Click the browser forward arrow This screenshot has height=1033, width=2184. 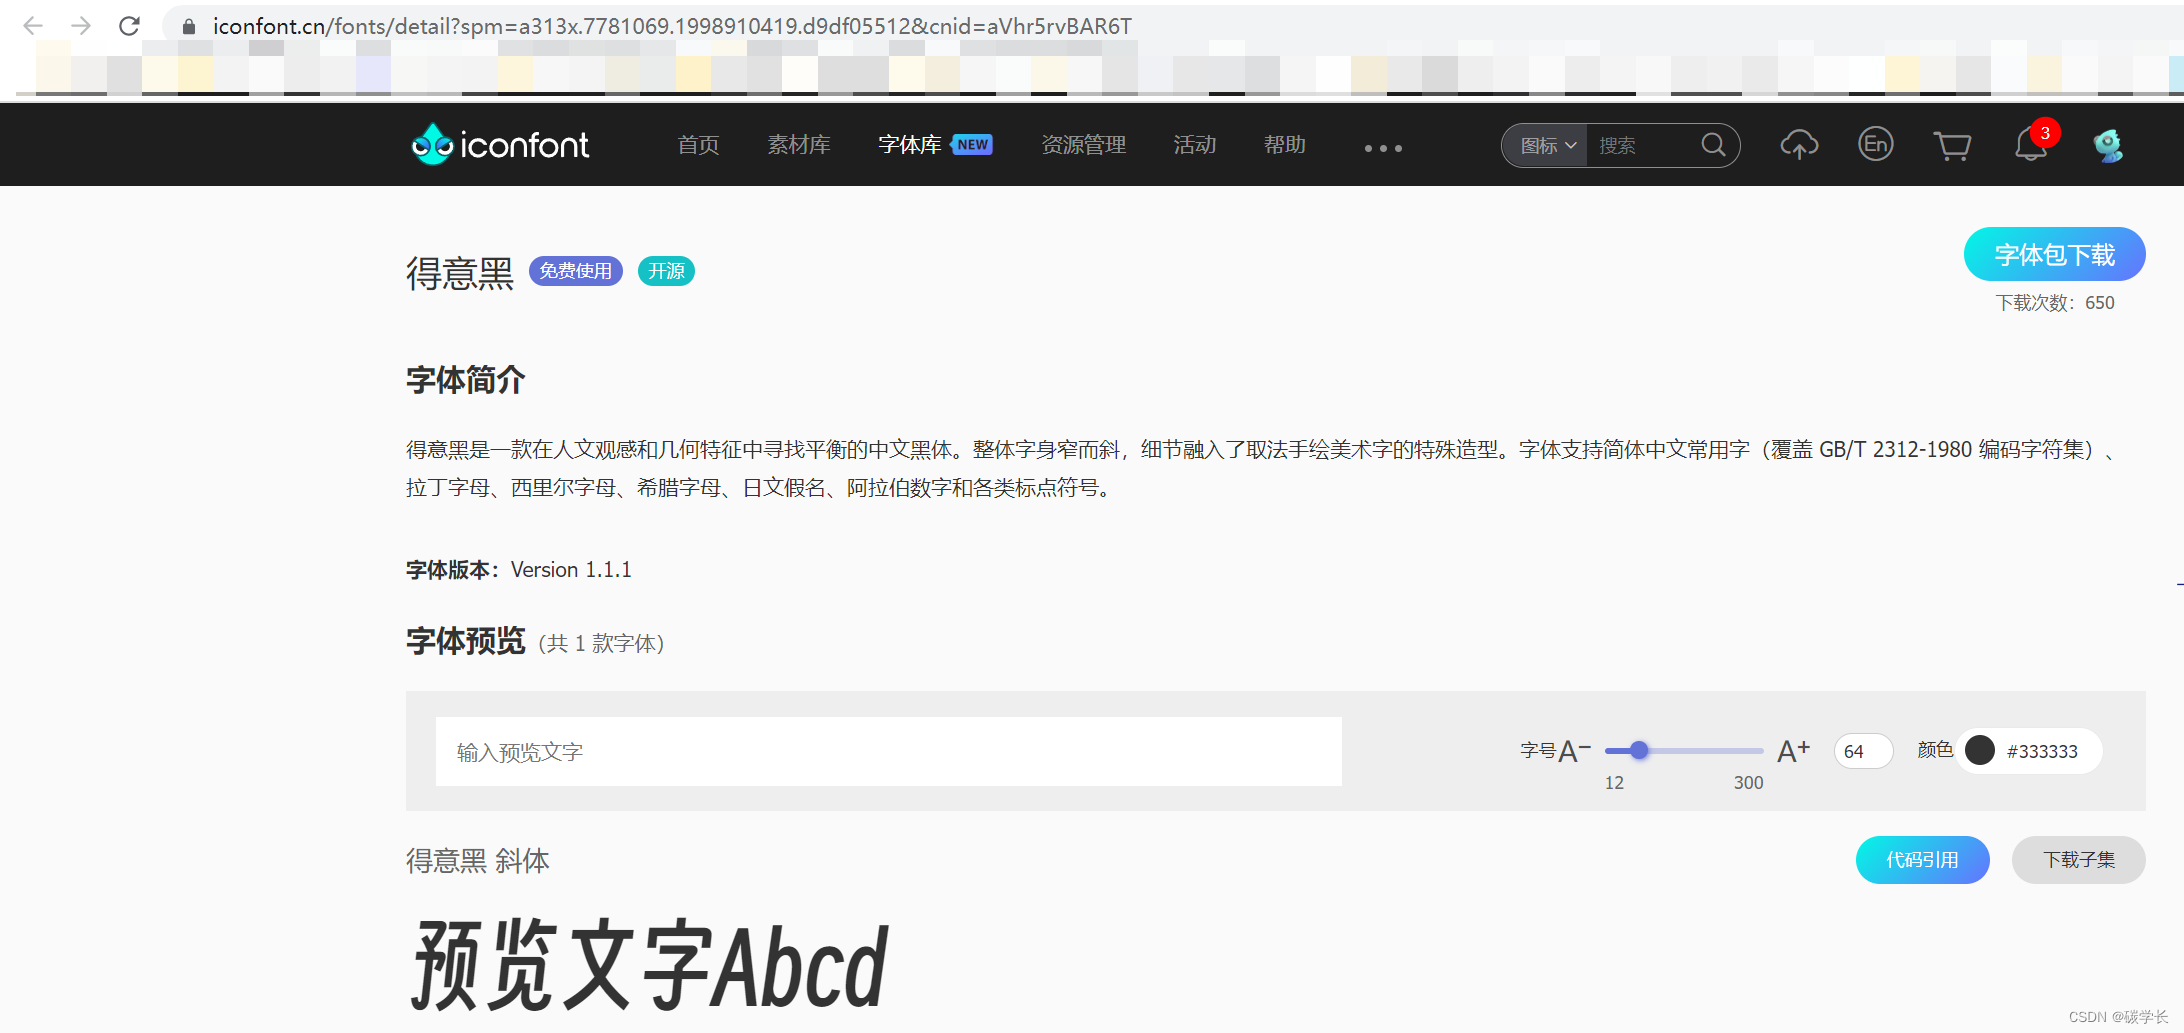tap(81, 26)
